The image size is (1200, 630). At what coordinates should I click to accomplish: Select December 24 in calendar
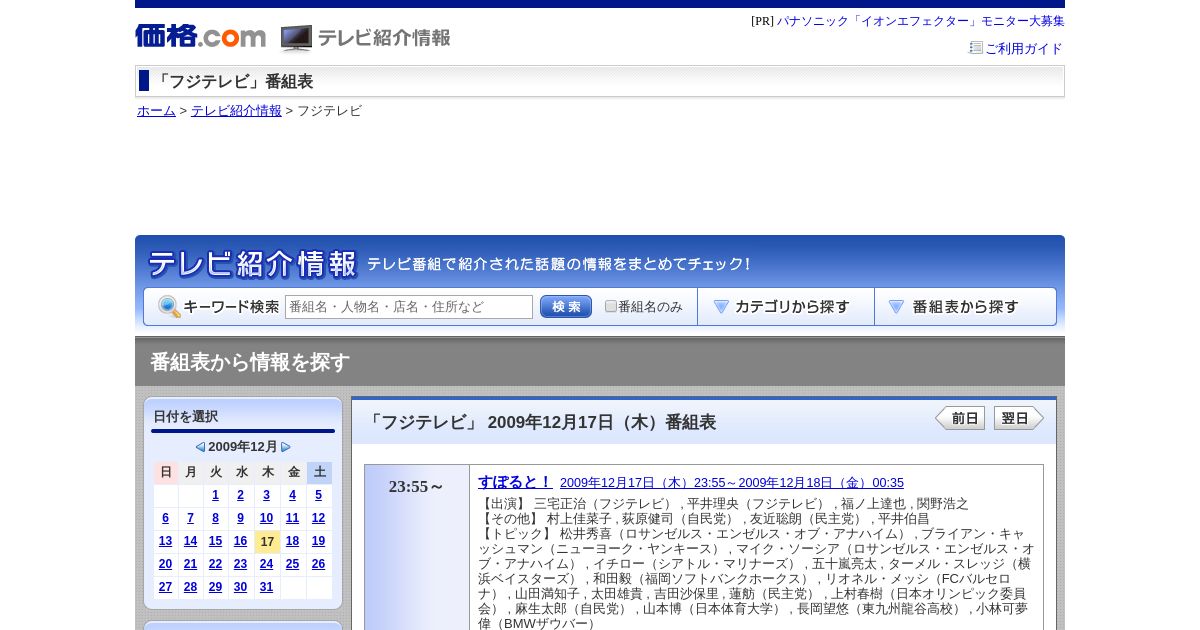[266, 564]
